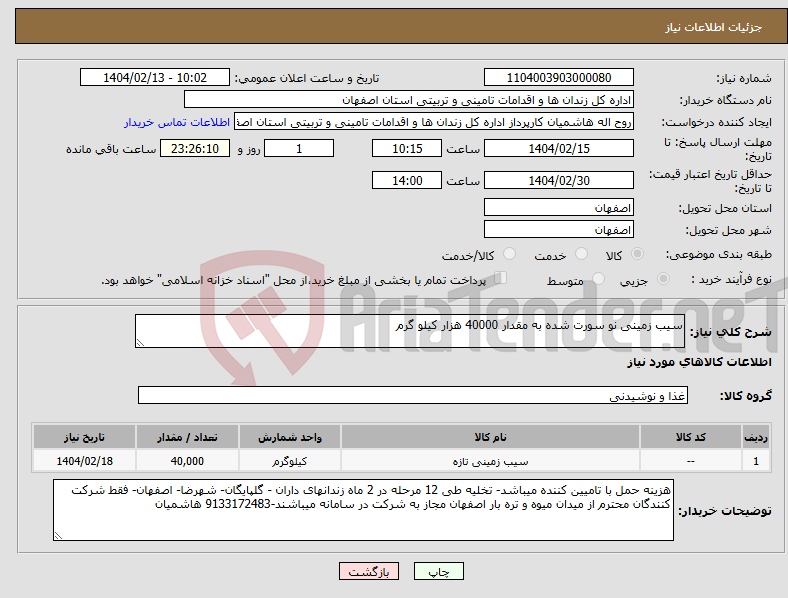Click the شرح کلی نیاز description textarea

click(x=410, y=331)
